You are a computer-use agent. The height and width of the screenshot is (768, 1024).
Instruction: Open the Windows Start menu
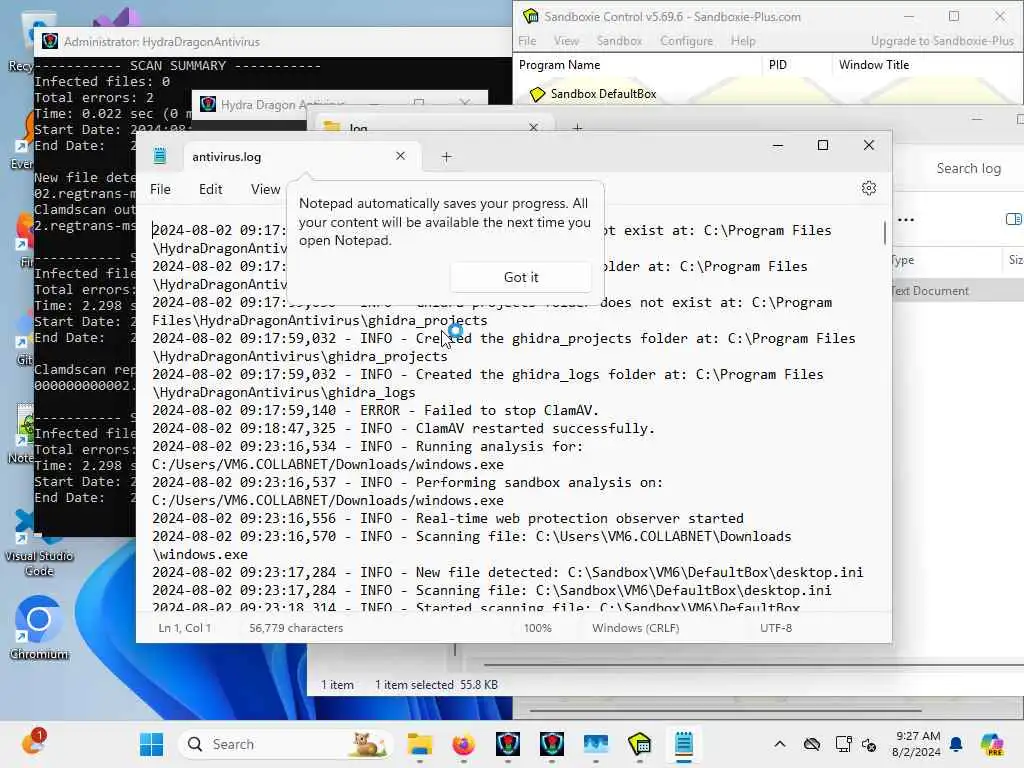(152, 744)
